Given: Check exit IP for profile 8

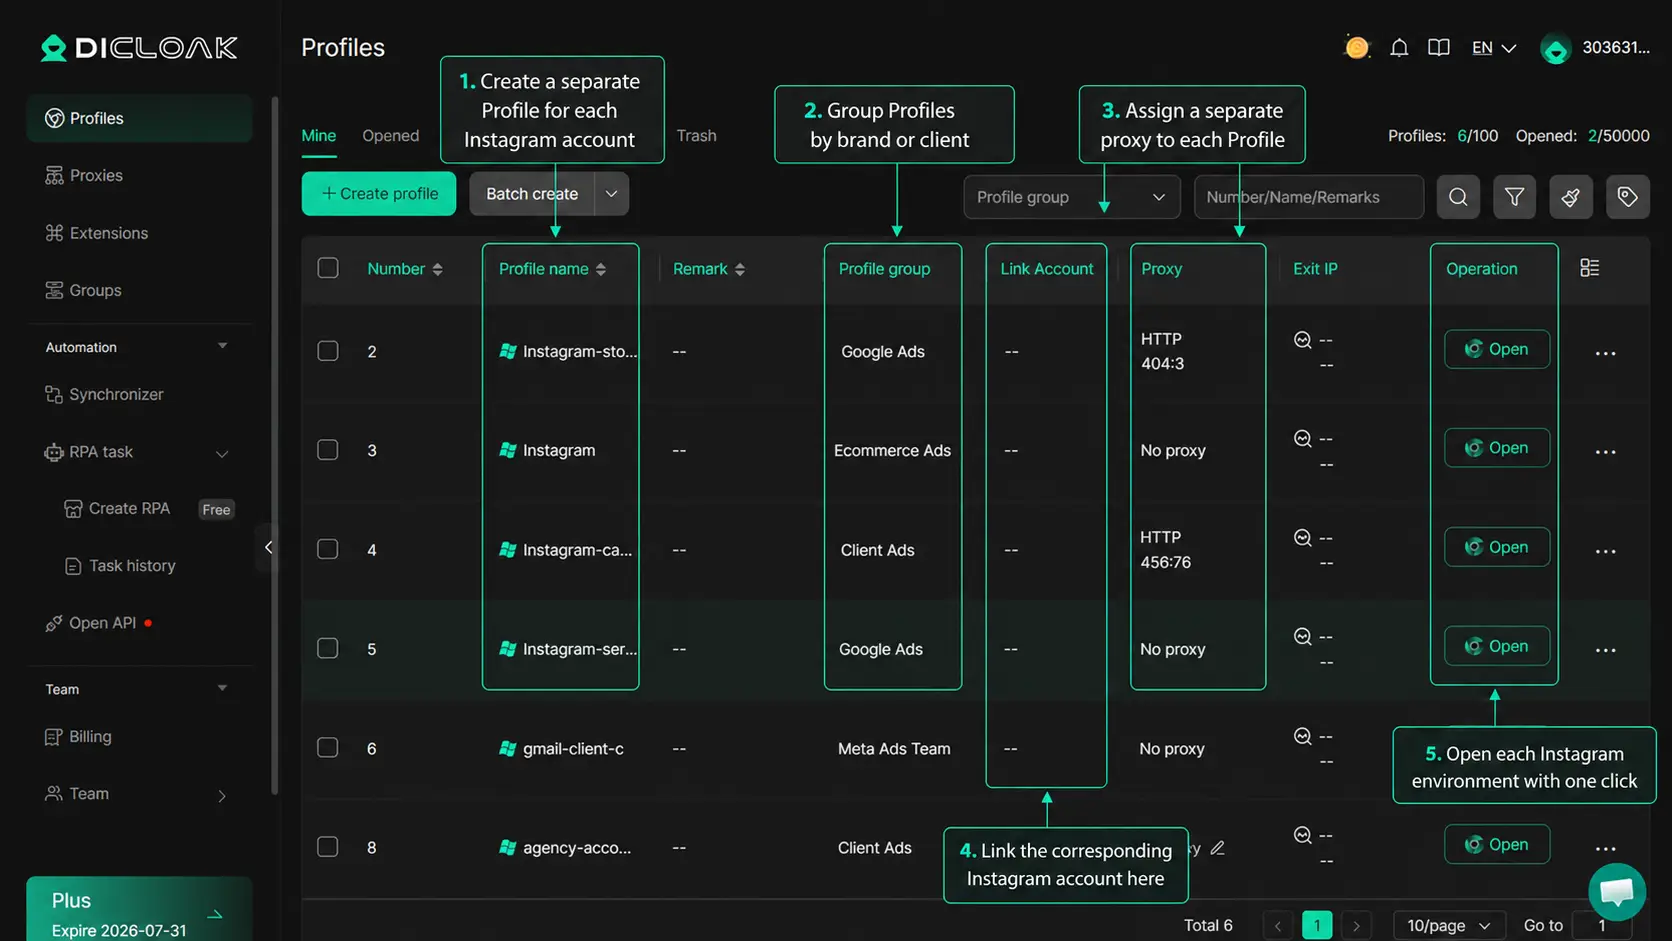Looking at the screenshot, I should pos(1302,835).
